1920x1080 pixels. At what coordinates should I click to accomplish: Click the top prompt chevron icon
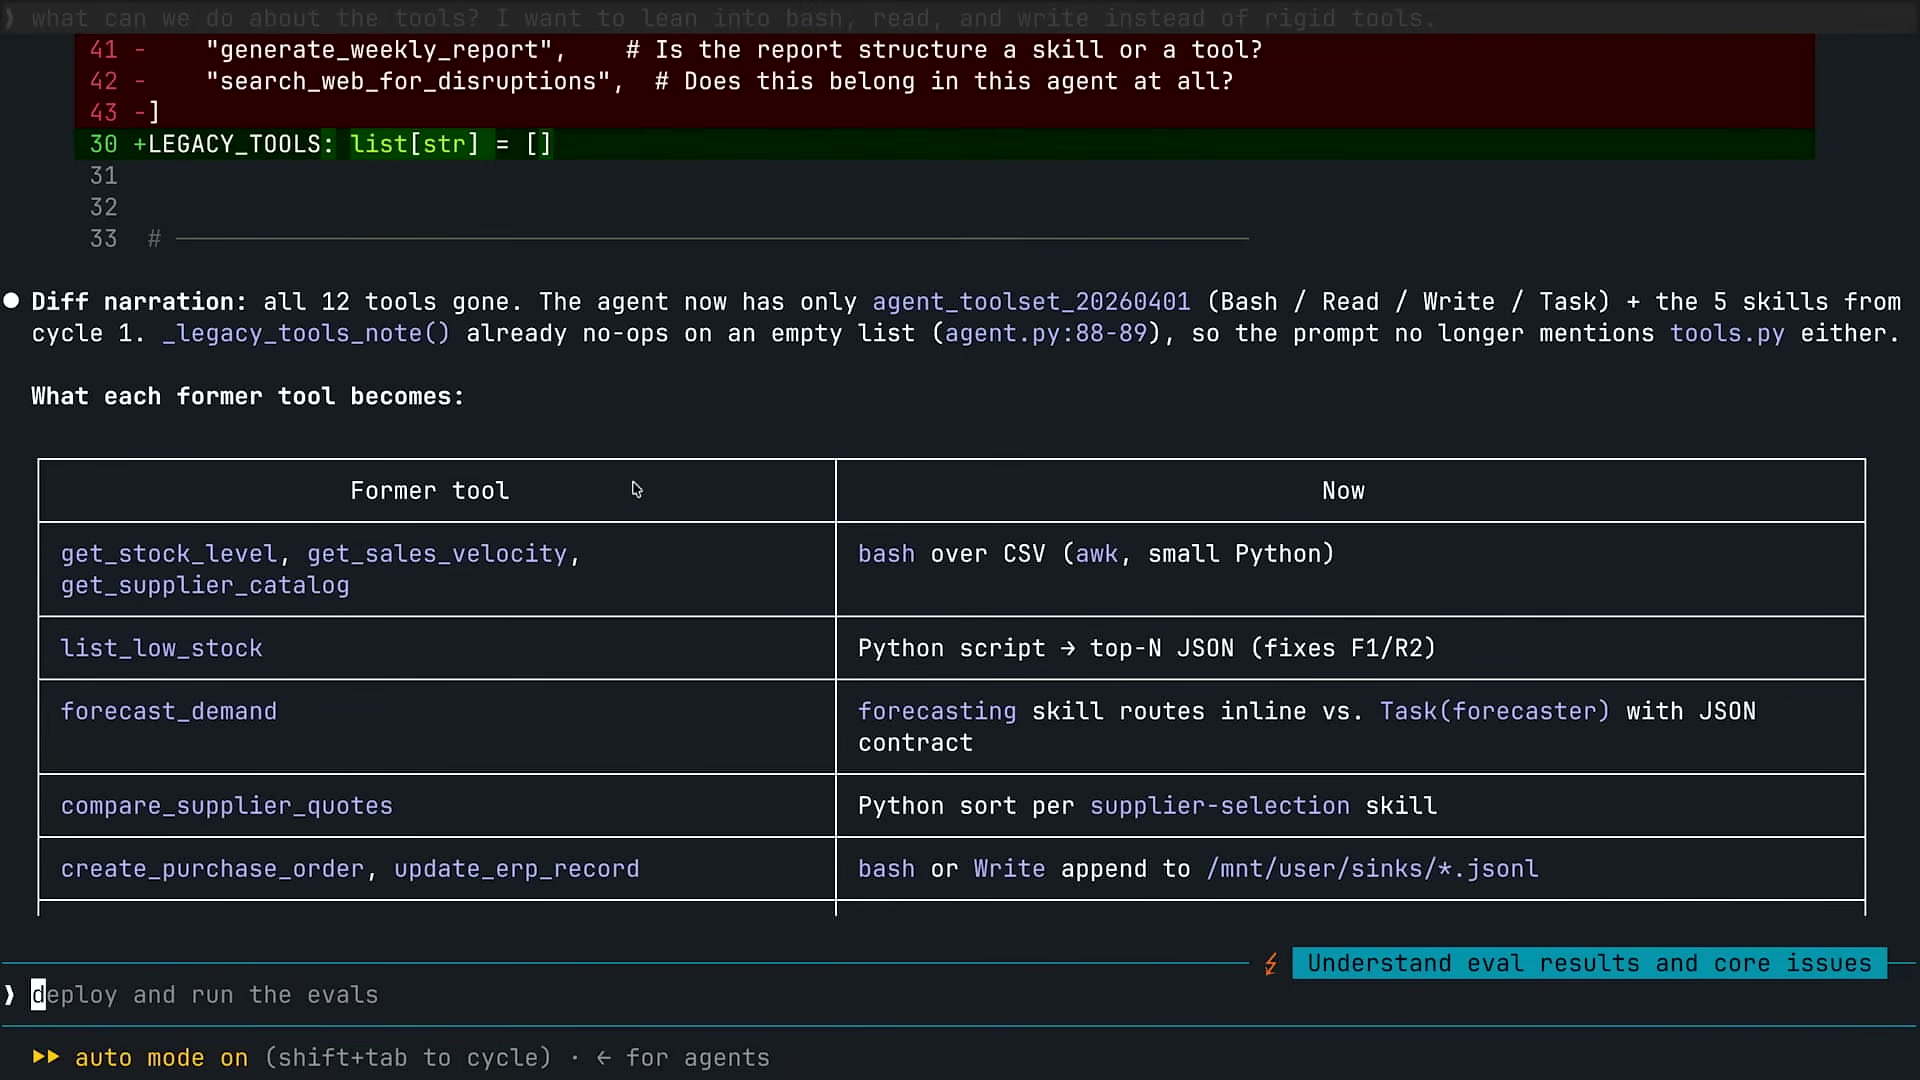coord(10,18)
